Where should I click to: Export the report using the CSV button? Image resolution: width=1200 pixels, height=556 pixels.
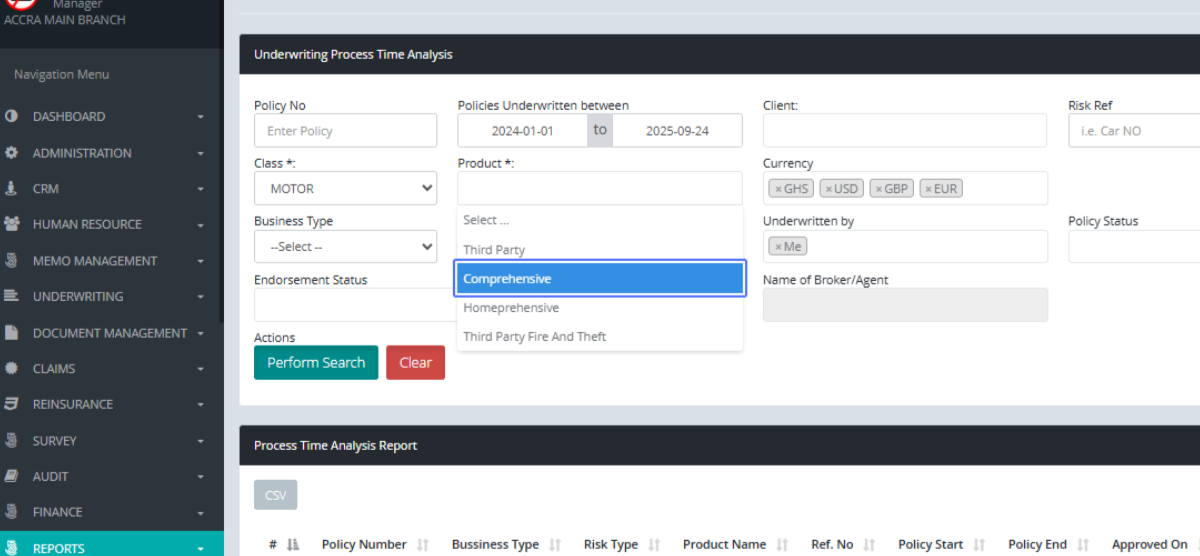point(275,495)
